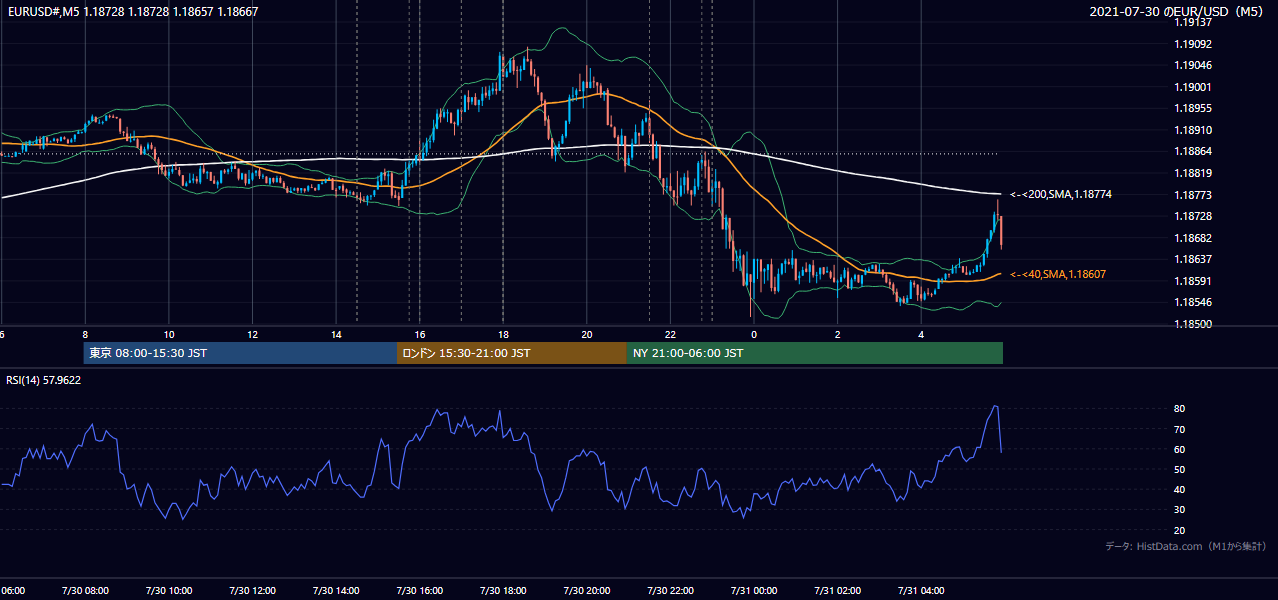Image resolution: width=1278 pixels, height=600 pixels.
Task: Select the NY 21:00-06:00 JST session bar
Action: 815,353
